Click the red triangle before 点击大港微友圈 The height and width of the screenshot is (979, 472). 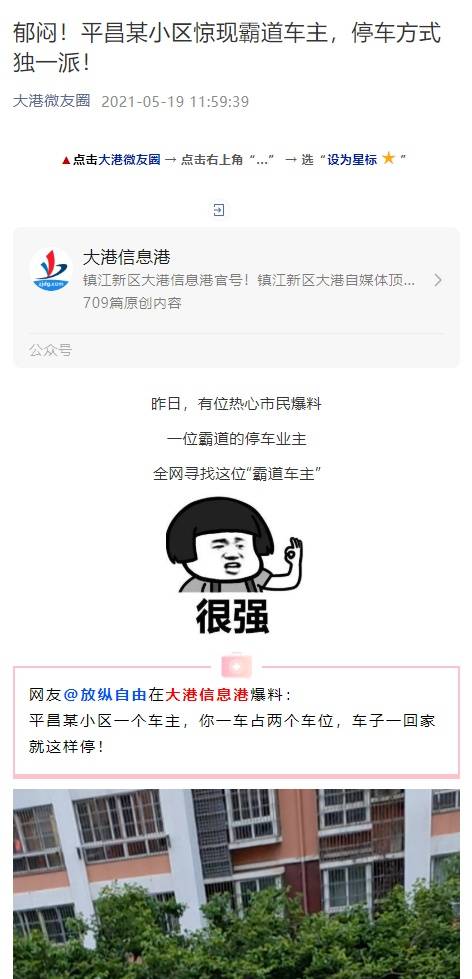pyautogui.click(x=66, y=160)
